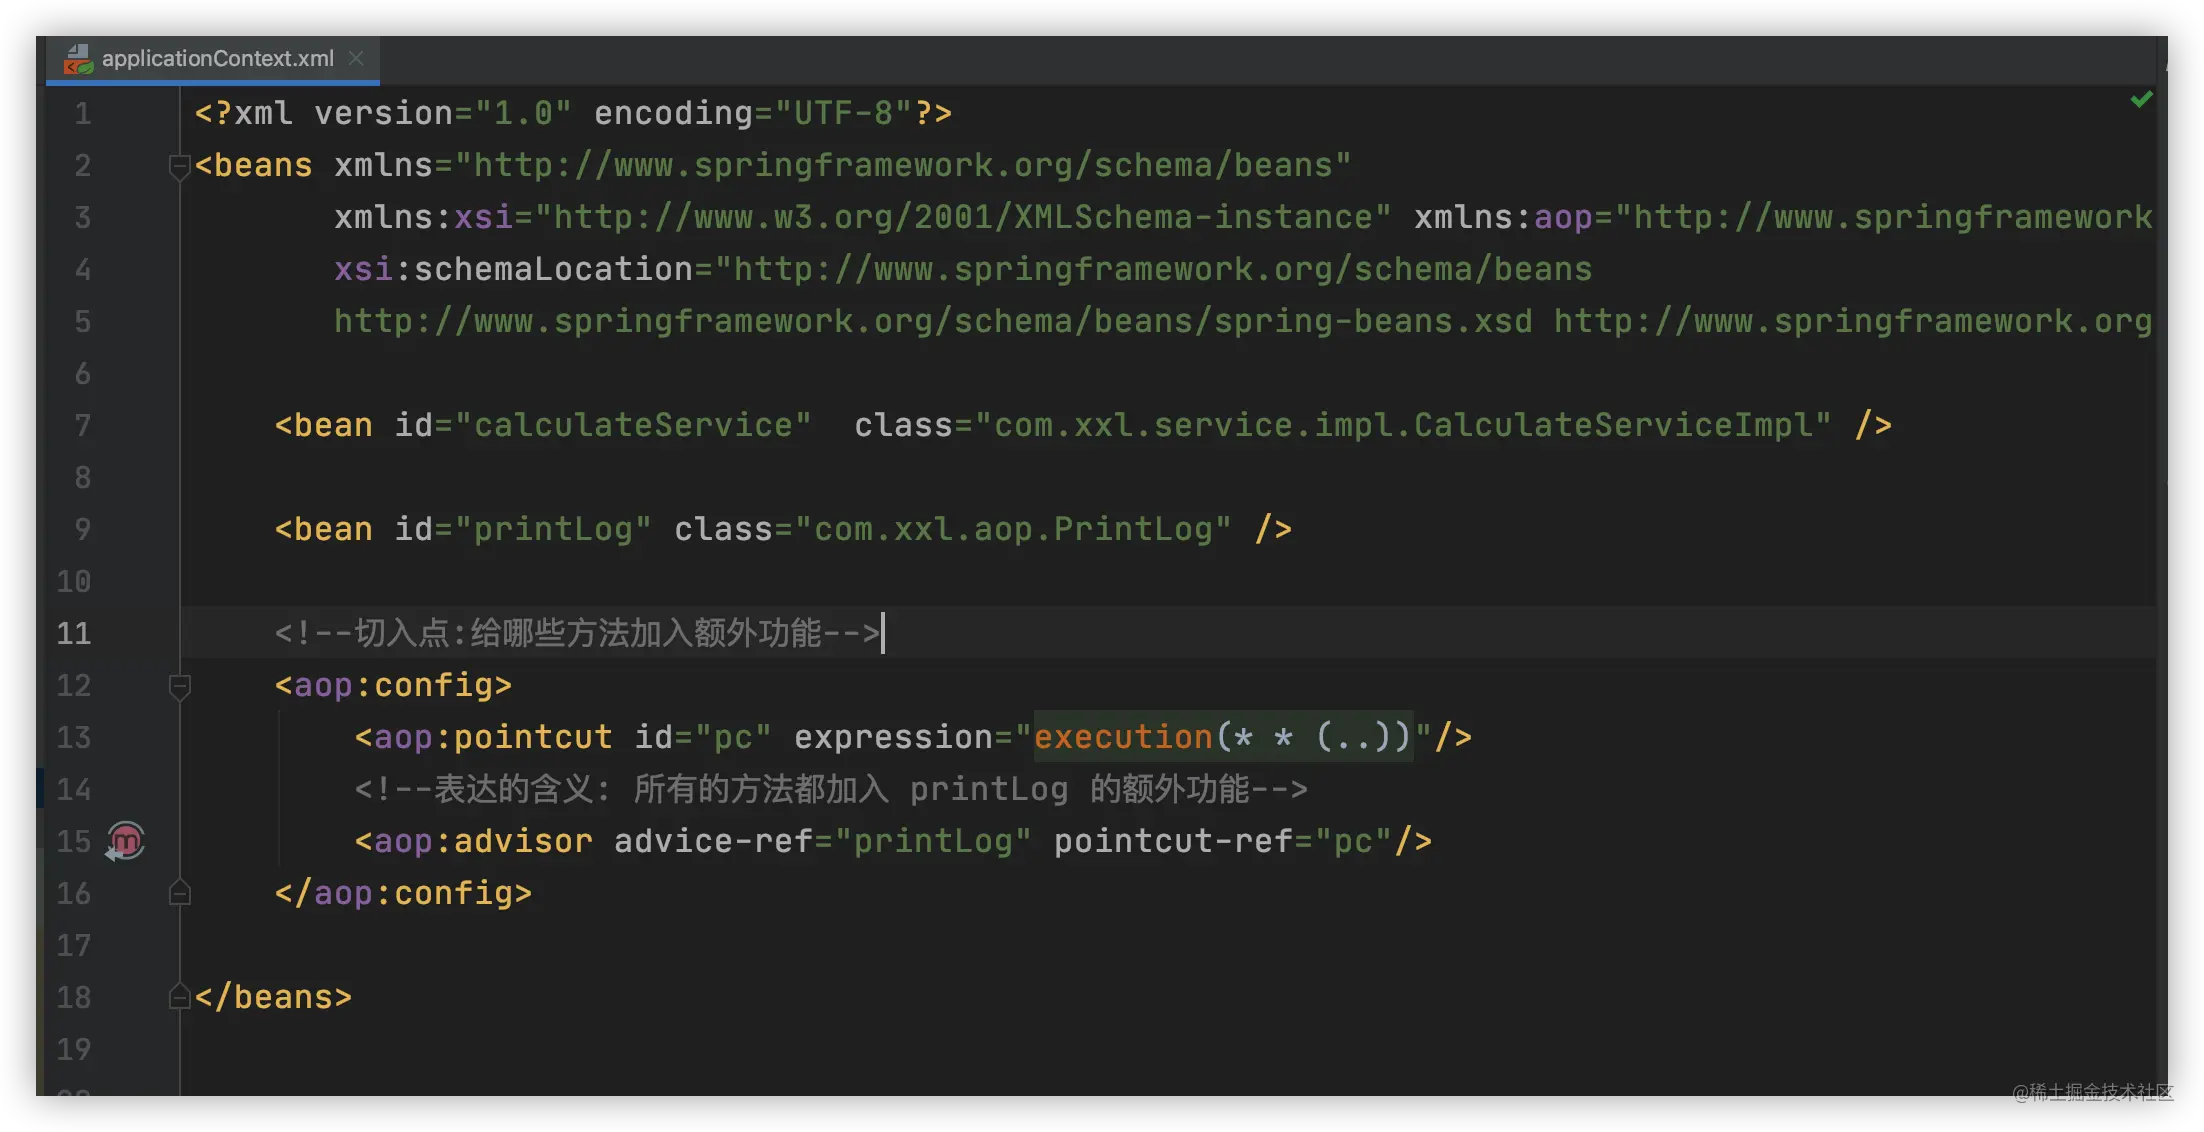Image resolution: width=2204 pixels, height=1132 pixels.
Task: Click the pc value in pointcut-ref
Action: [x=1352, y=841]
